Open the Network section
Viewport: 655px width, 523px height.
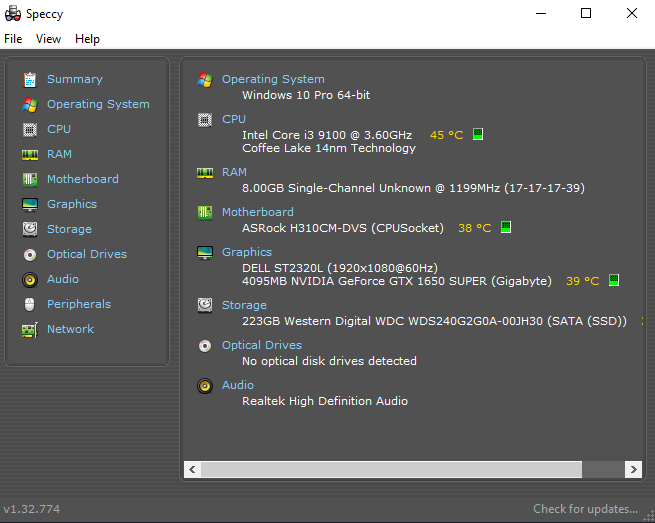[x=70, y=329]
